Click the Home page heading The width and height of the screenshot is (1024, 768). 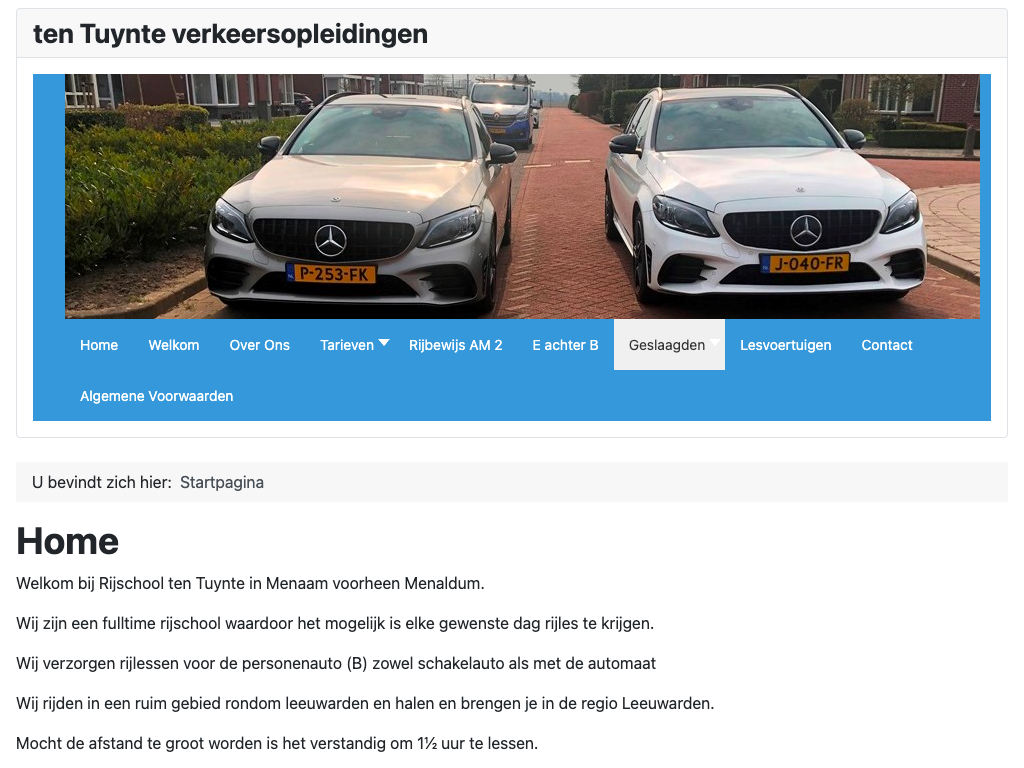[68, 541]
